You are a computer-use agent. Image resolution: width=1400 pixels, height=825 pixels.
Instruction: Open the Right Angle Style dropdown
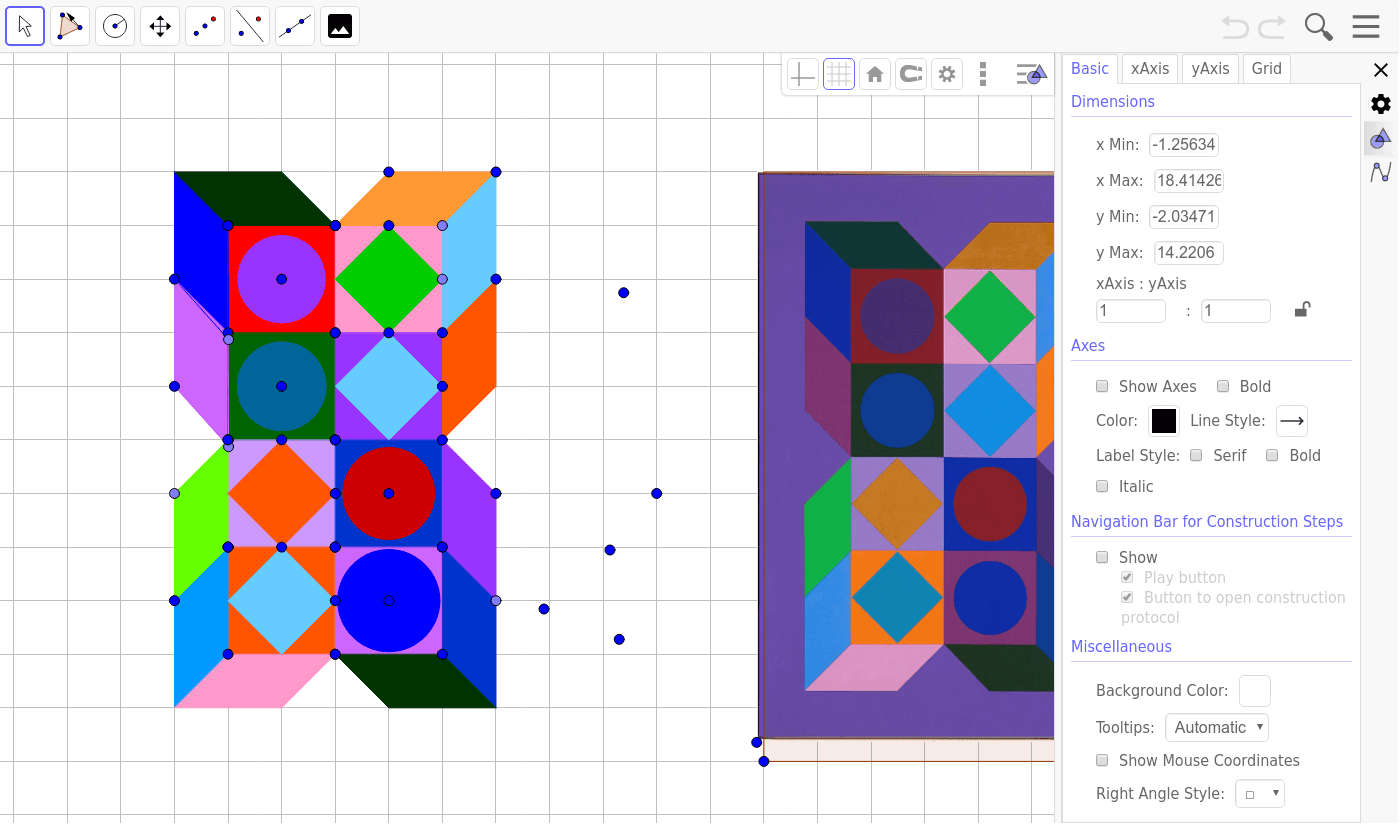1260,794
